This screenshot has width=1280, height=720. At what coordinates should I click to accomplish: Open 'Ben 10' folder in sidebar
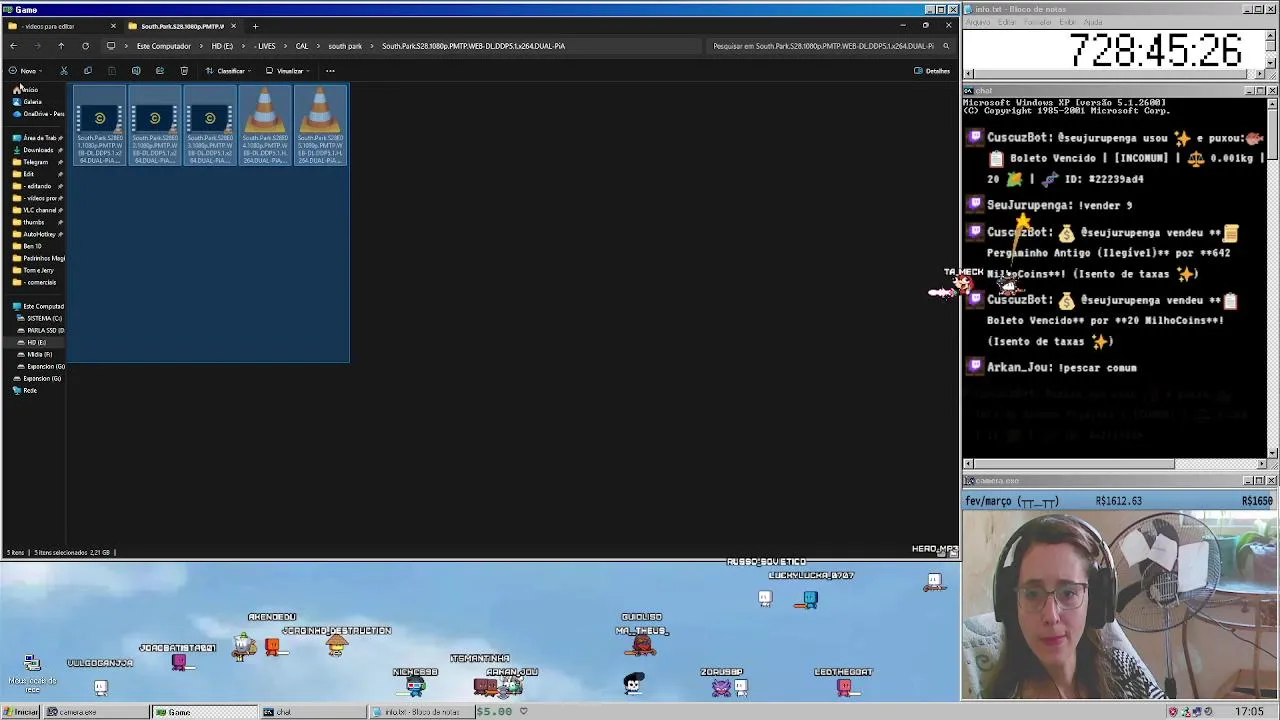coord(29,246)
